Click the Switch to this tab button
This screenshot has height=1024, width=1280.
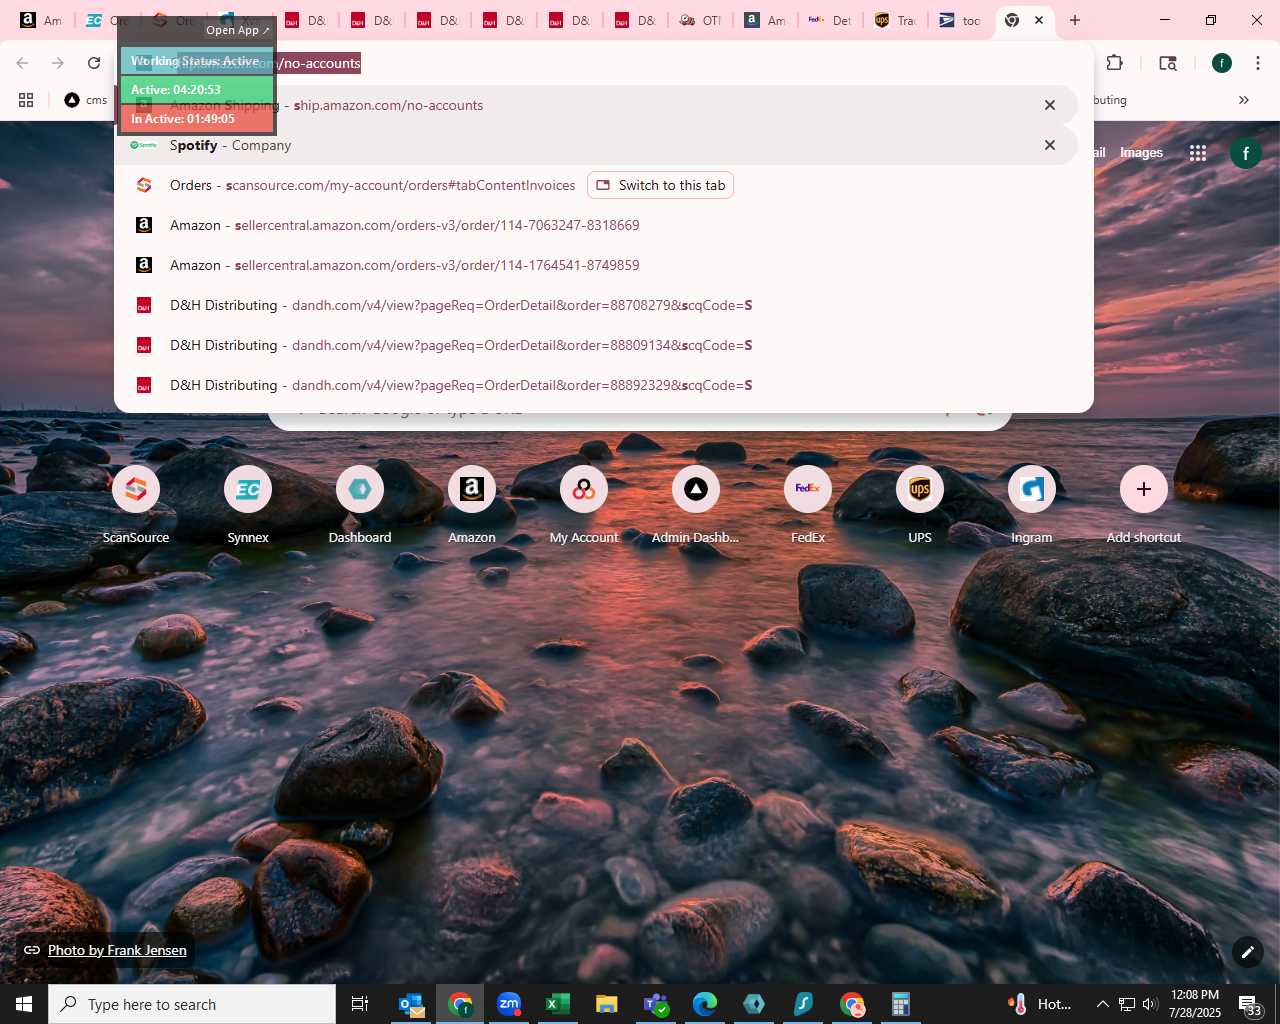(660, 185)
